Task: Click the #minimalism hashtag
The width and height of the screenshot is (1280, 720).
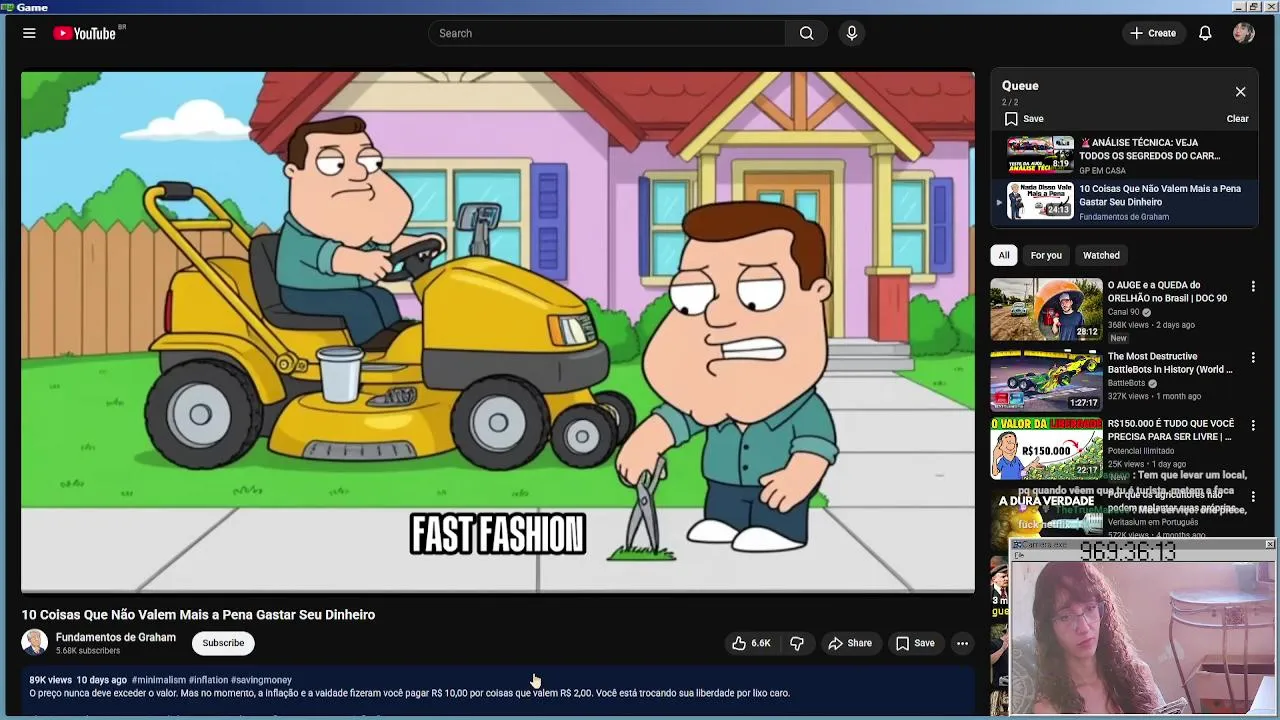Action: [159, 680]
